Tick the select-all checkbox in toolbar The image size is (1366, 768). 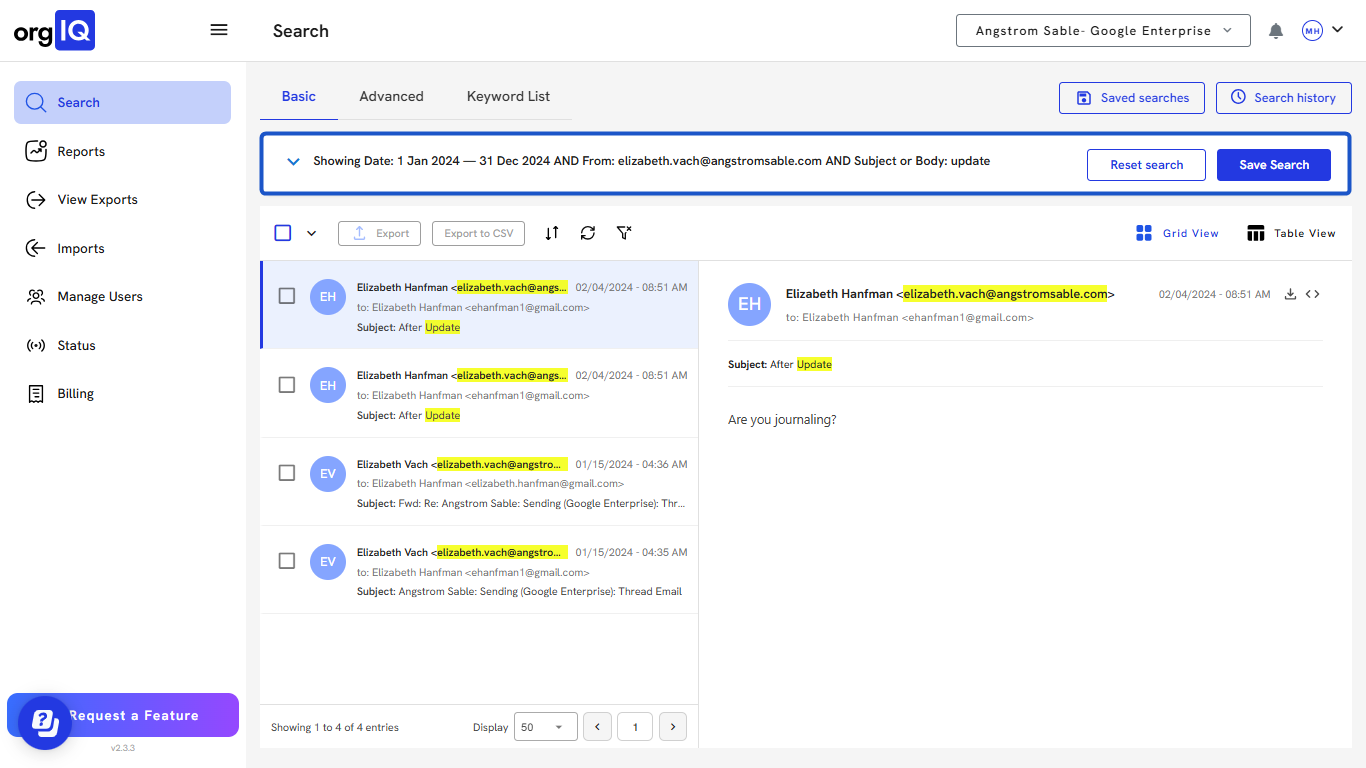283,233
